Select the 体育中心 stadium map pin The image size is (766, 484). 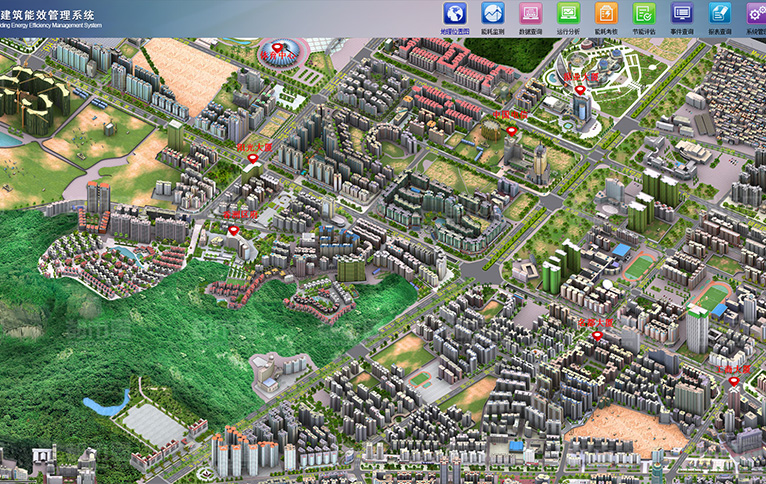277,47
